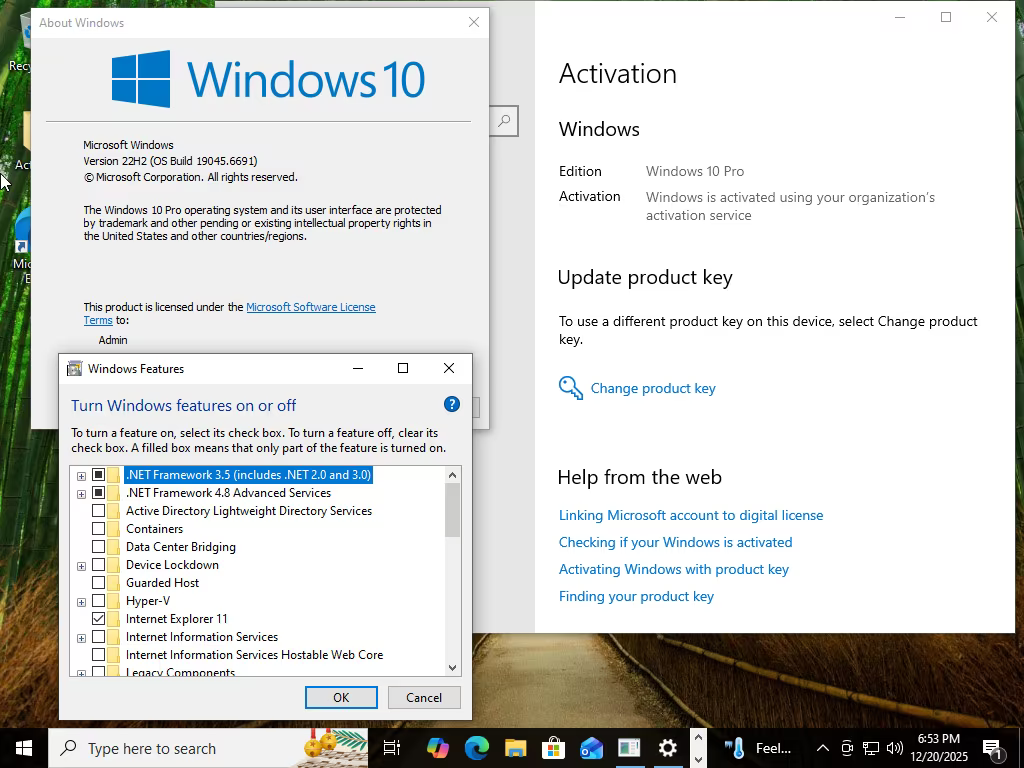
Task: Click the .NET Framework 3.5 folder icon
Action: (114, 475)
